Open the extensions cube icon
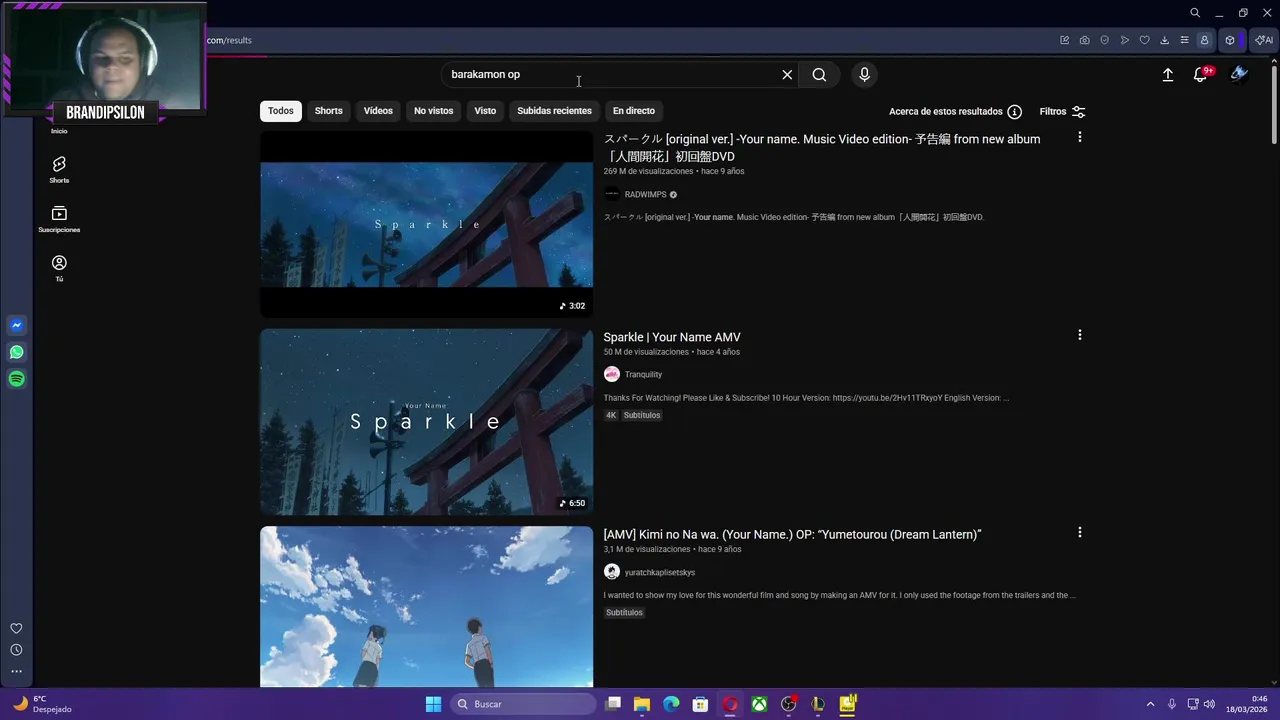The width and height of the screenshot is (1280, 720). [x=1230, y=40]
